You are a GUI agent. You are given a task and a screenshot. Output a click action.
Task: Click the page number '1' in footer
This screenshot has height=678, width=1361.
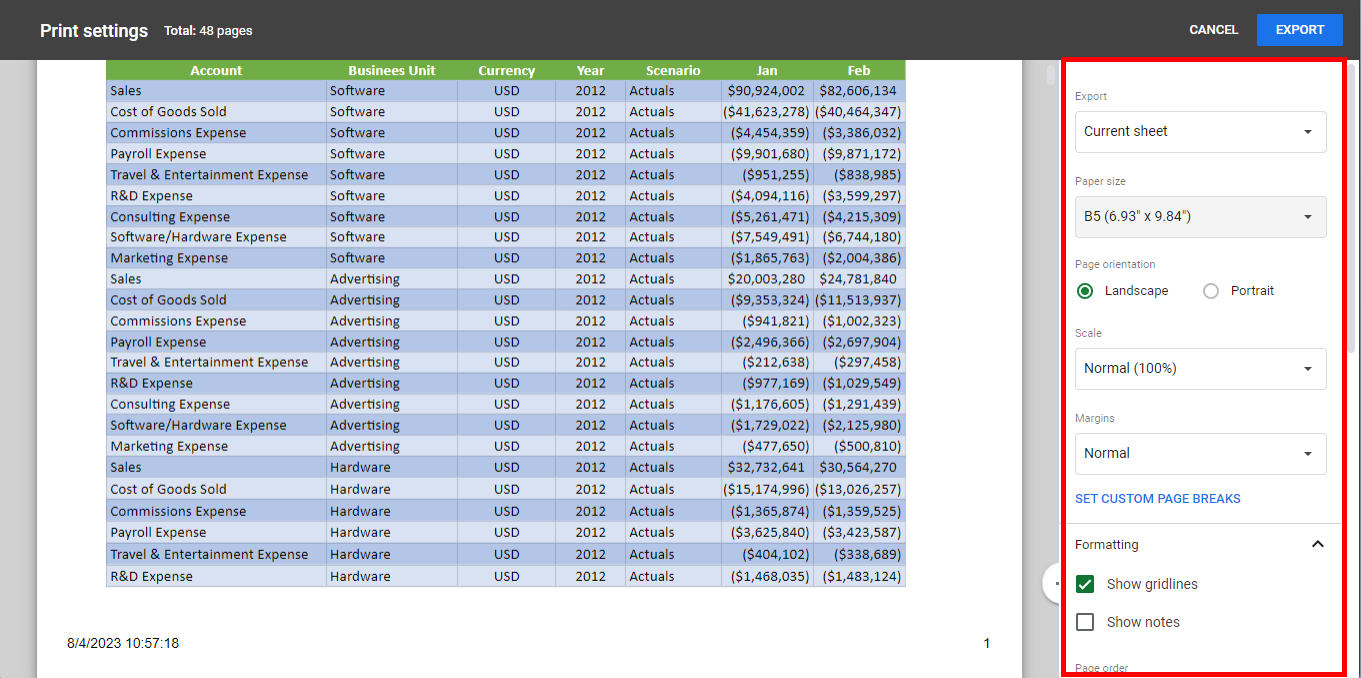tap(987, 643)
